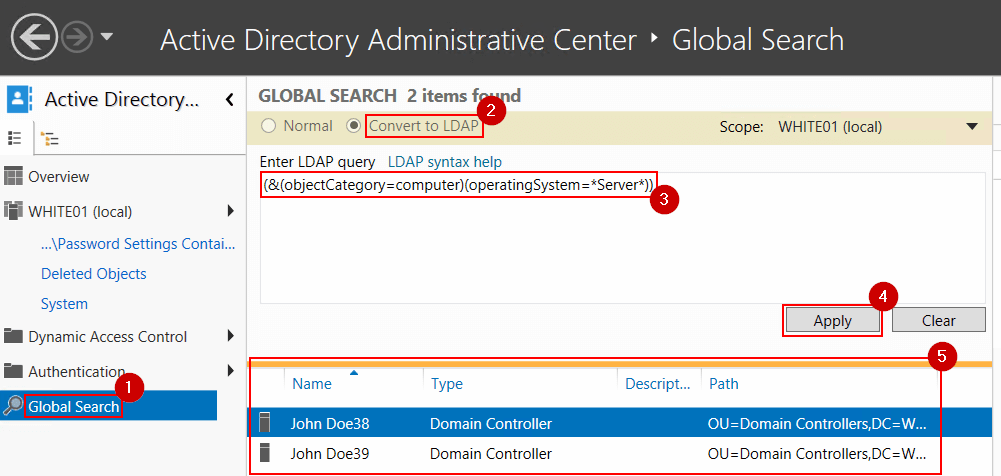The height and width of the screenshot is (476, 1001).
Task: Expand Authentication submenu arrow
Action: 230,370
